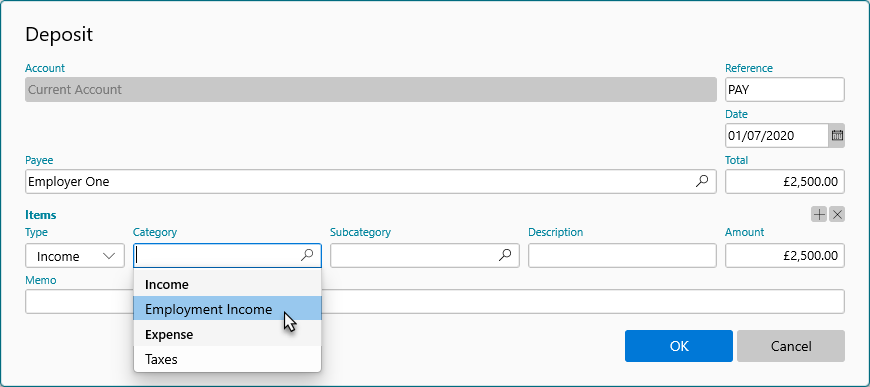
Task: Select Taxes from category list
Action: coord(227,359)
